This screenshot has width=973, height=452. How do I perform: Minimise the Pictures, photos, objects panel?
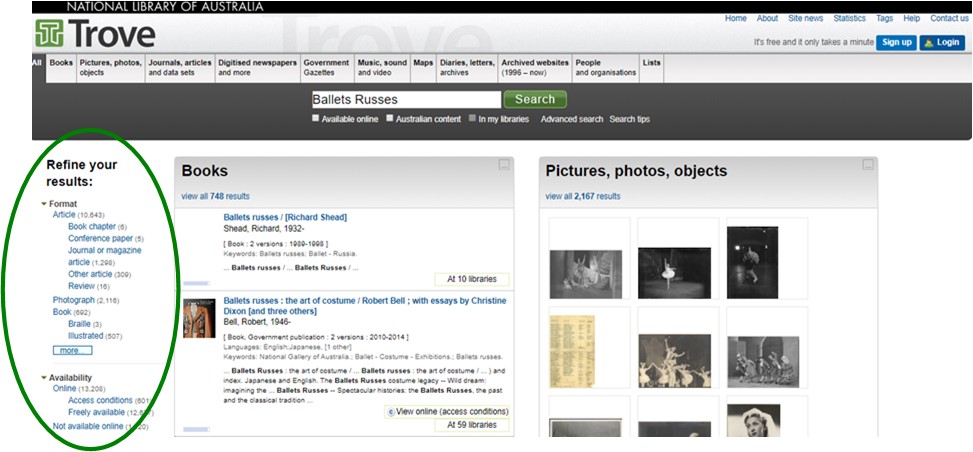tap(868, 165)
